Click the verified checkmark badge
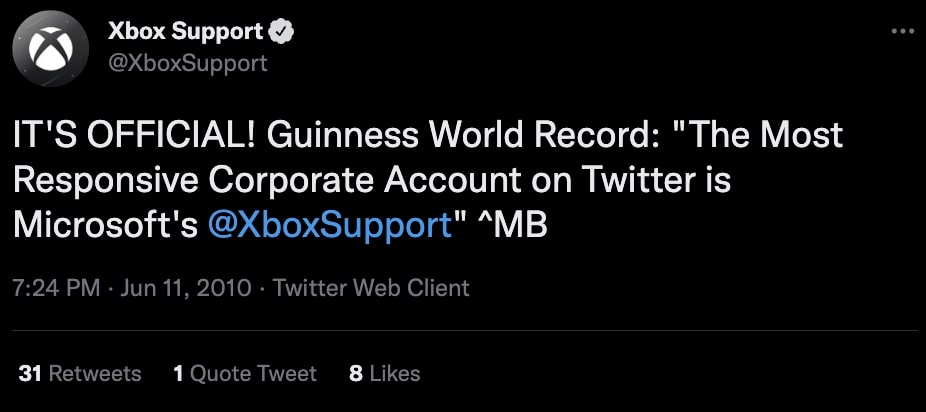The image size is (926, 412). tap(281, 32)
